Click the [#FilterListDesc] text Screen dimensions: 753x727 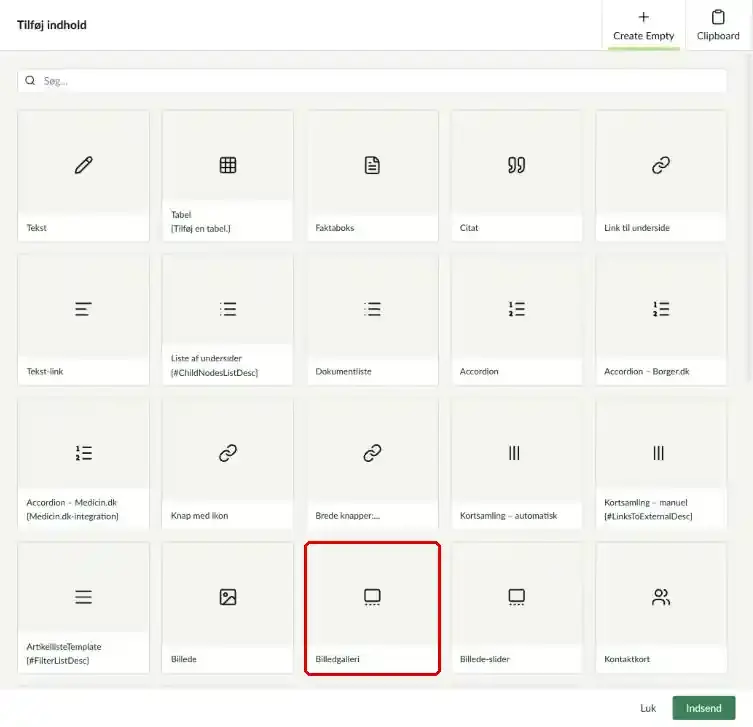[x=58, y=660]
